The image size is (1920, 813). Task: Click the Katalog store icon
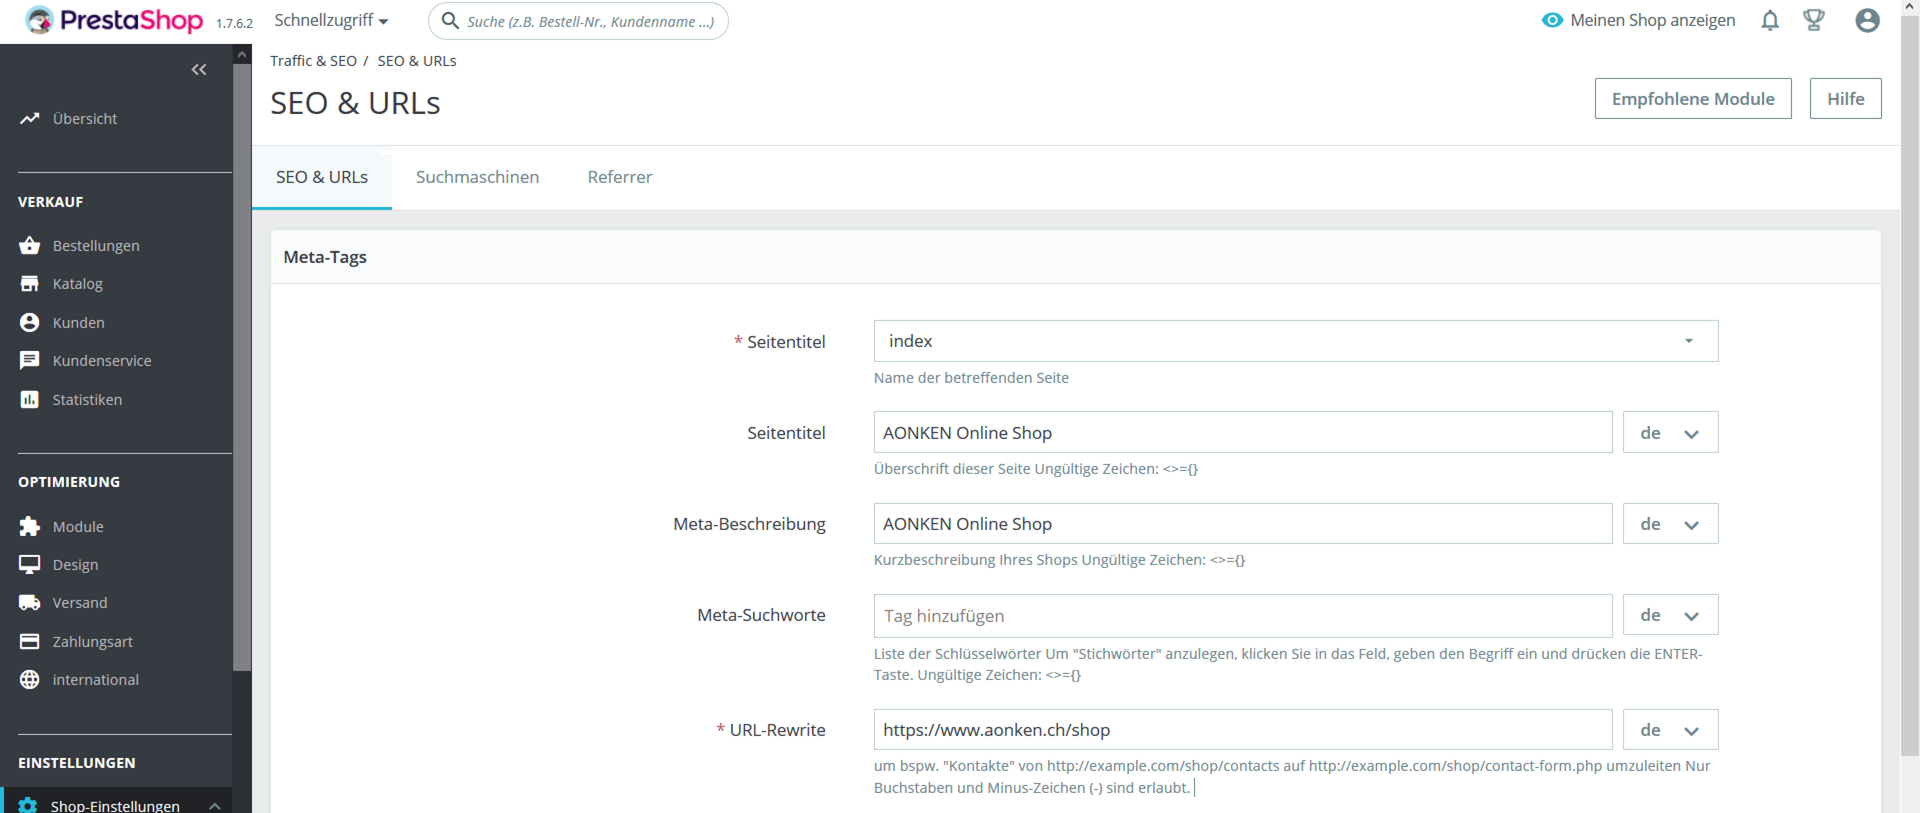[x=30, y=284]
